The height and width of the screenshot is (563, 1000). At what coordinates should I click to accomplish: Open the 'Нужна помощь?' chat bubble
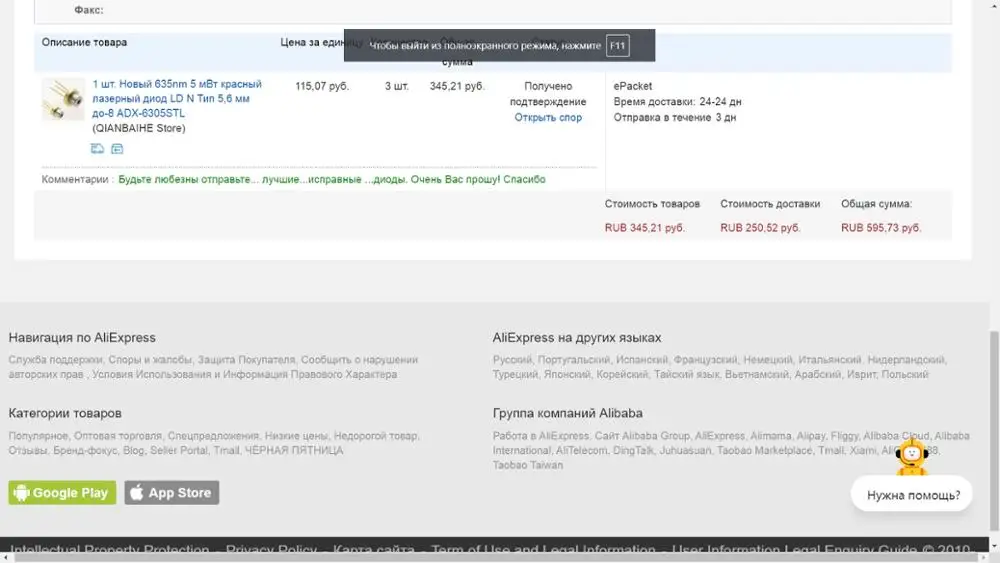(912, 495)
